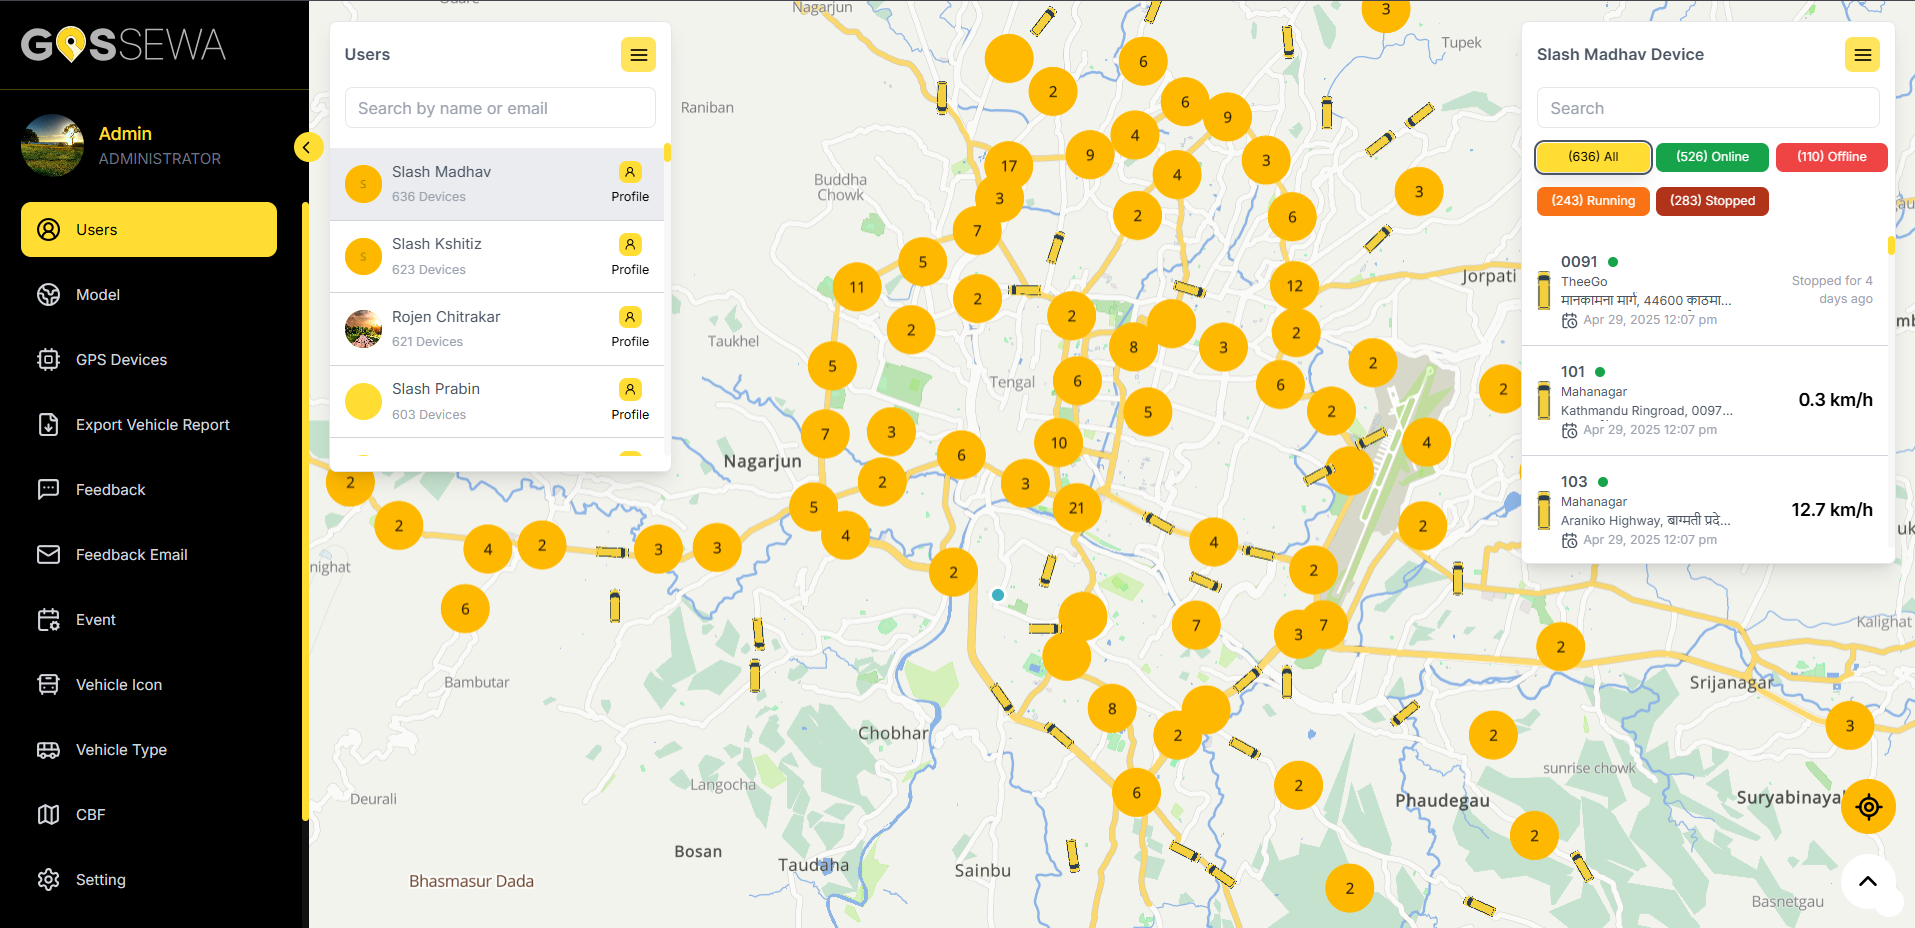Image resolution: width=1915 pixels, height=928 pixels.
Task: Click the scroll-to-top chevron button
Action: [1868, 881]
